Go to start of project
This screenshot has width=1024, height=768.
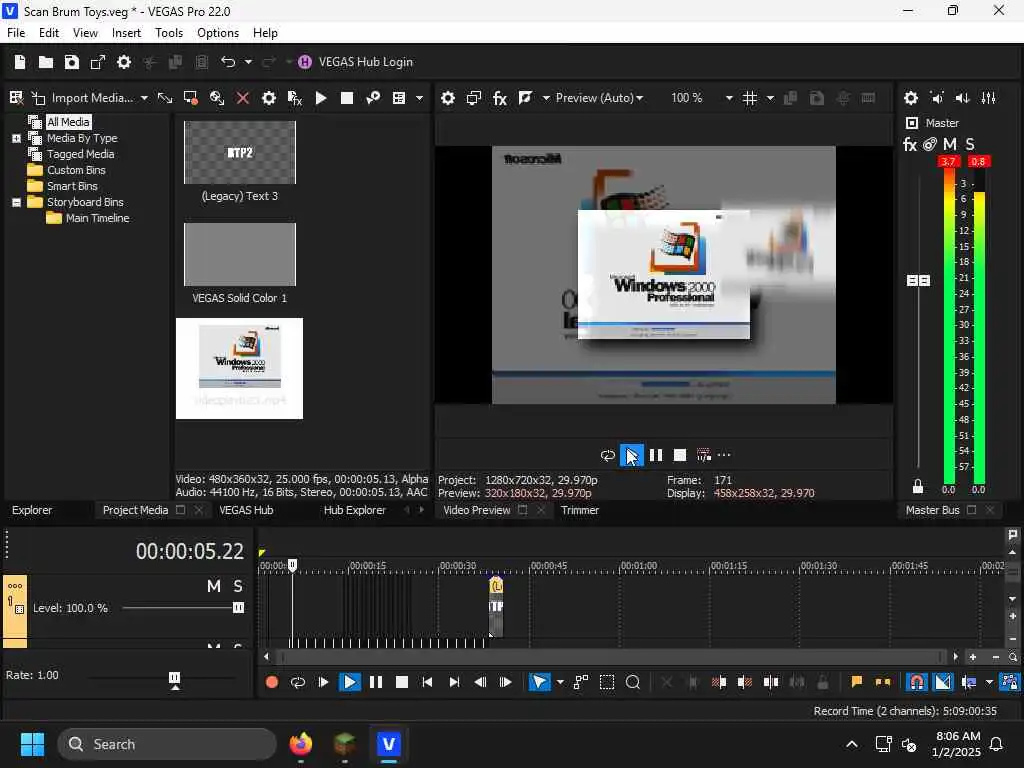point(427,682)
